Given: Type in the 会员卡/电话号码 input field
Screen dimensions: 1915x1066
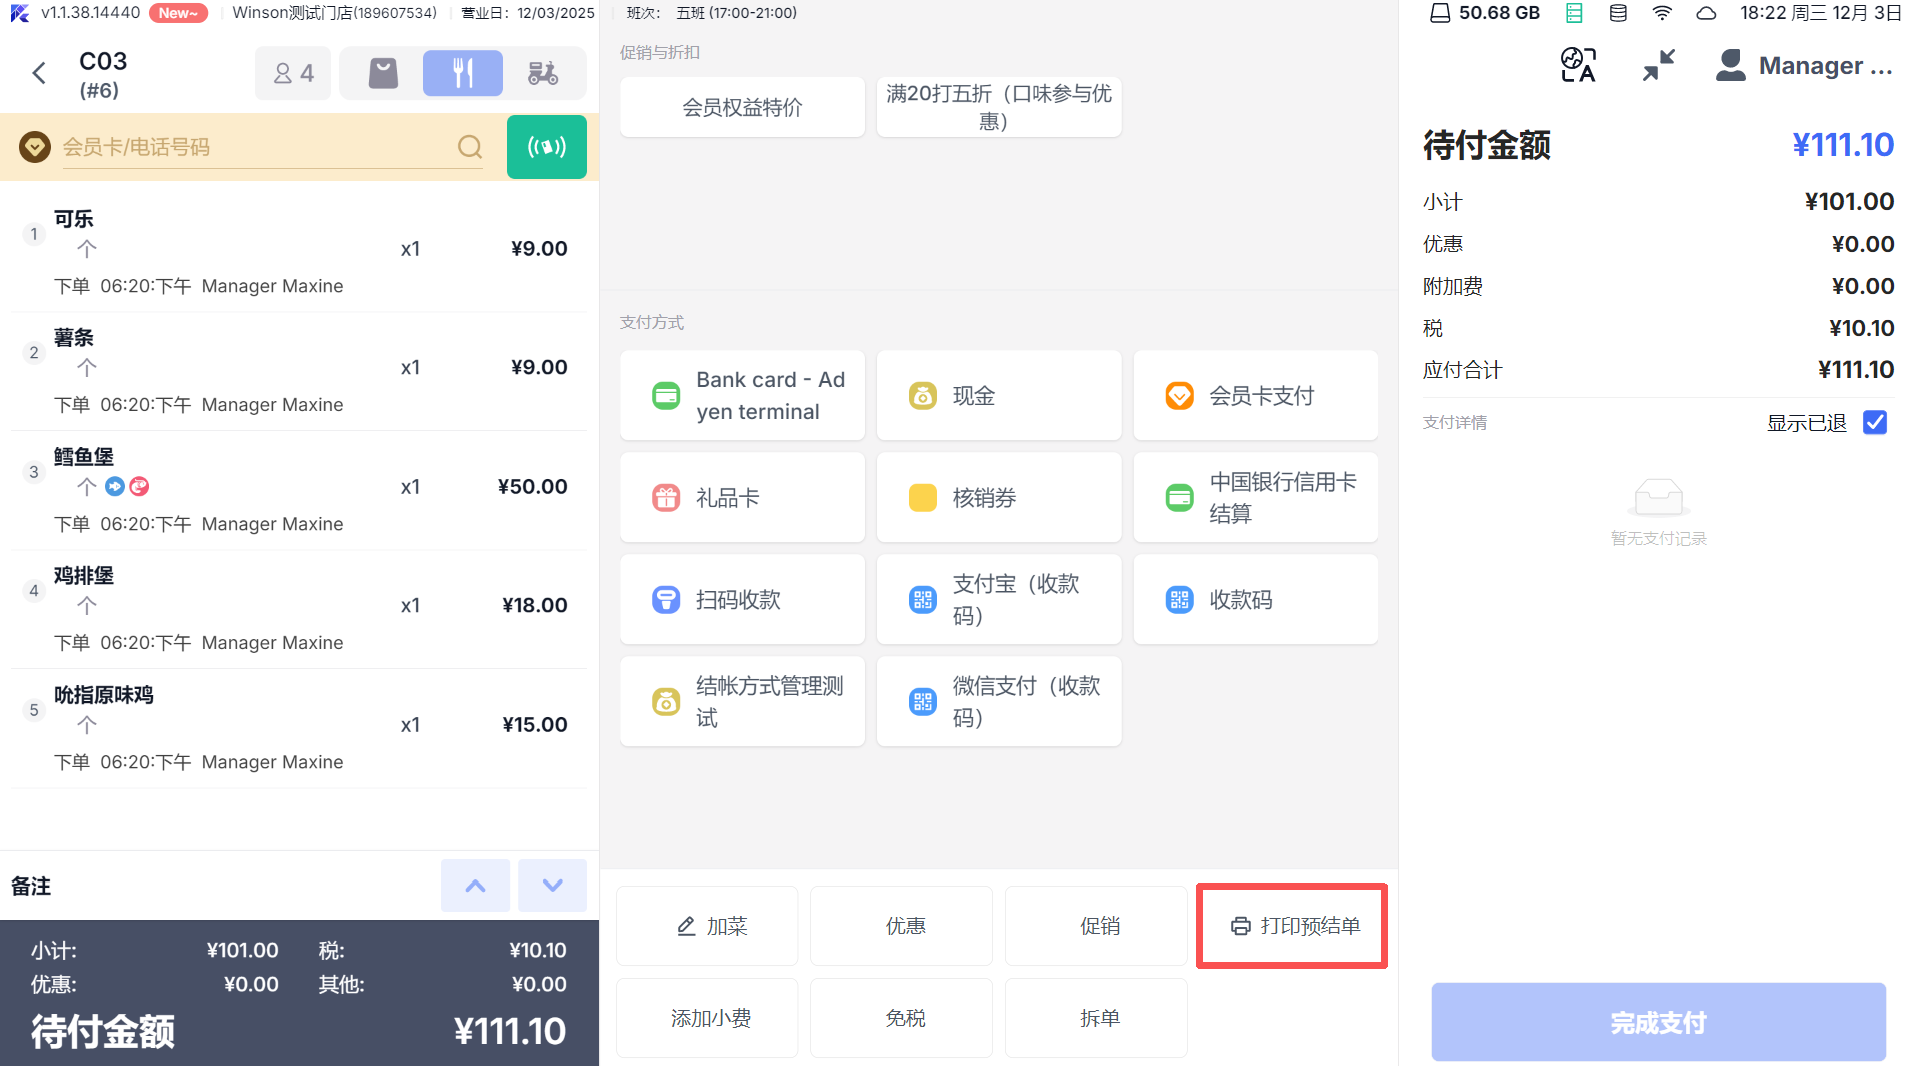Looking at the screenshot, I should click(255, 147).
